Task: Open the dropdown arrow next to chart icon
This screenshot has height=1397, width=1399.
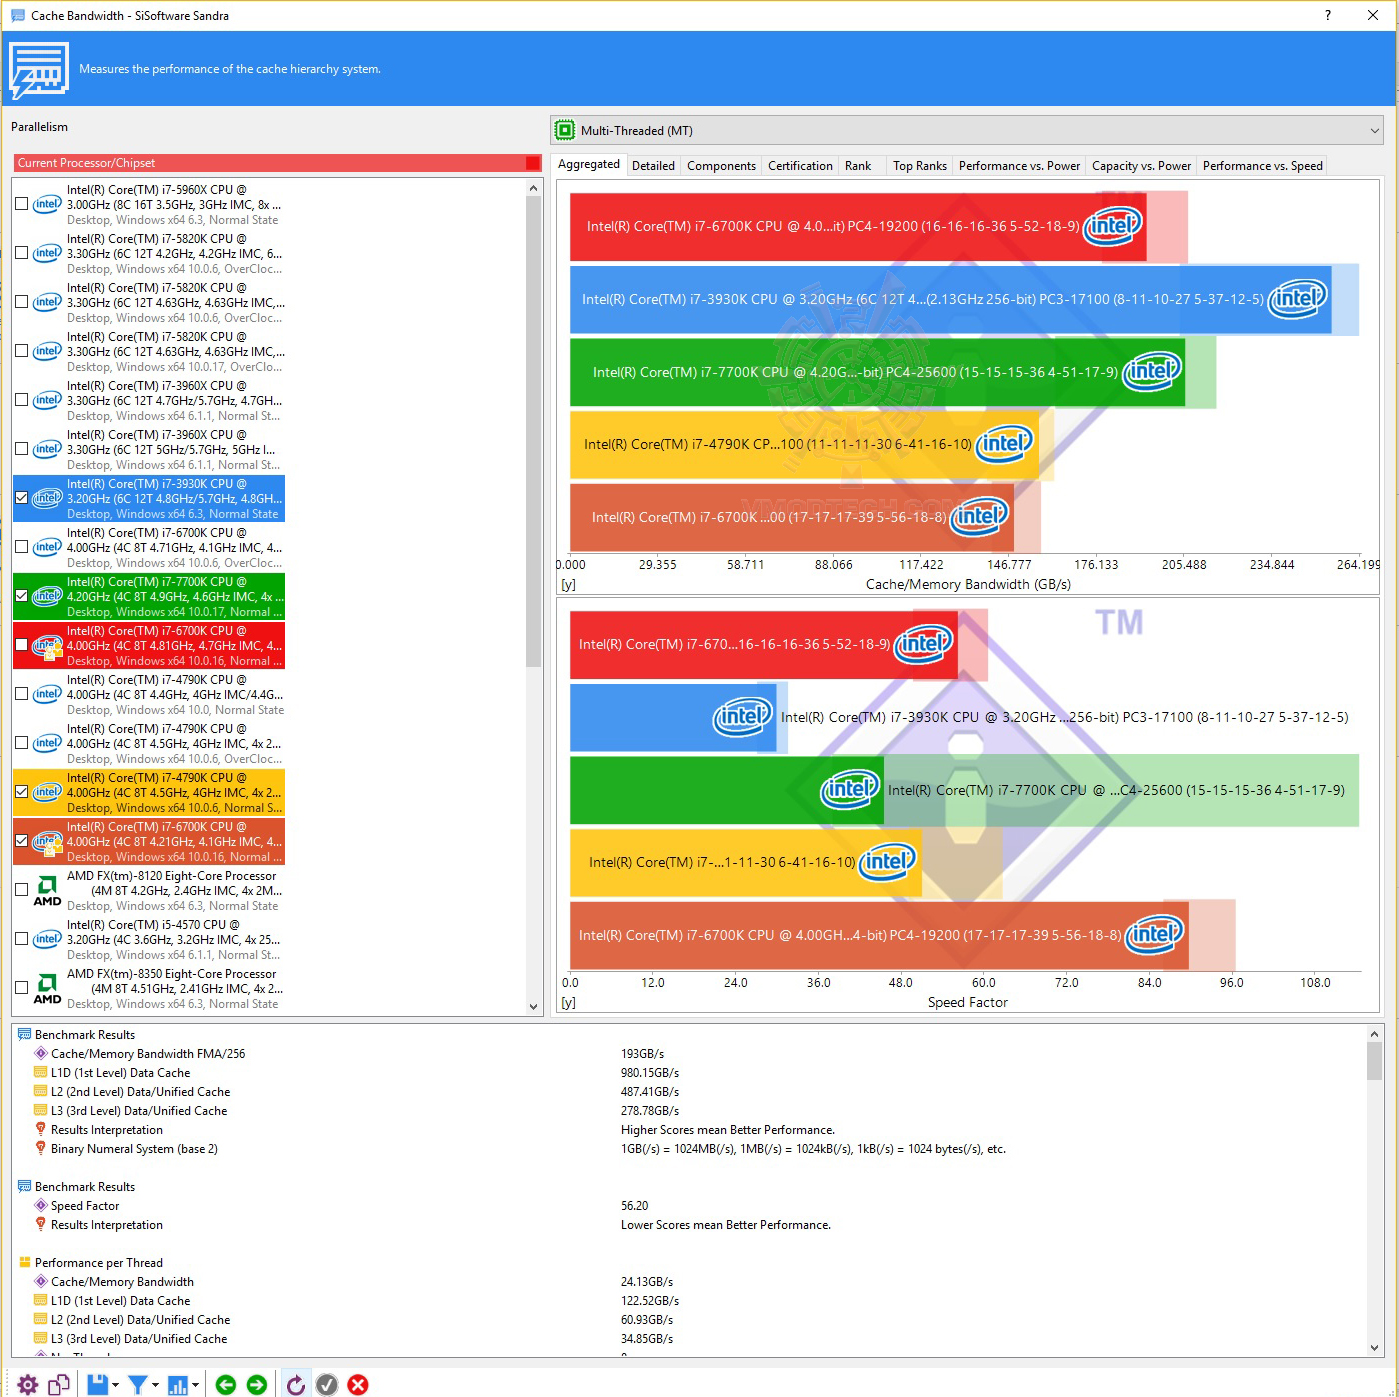Action: coord(195,1385)
